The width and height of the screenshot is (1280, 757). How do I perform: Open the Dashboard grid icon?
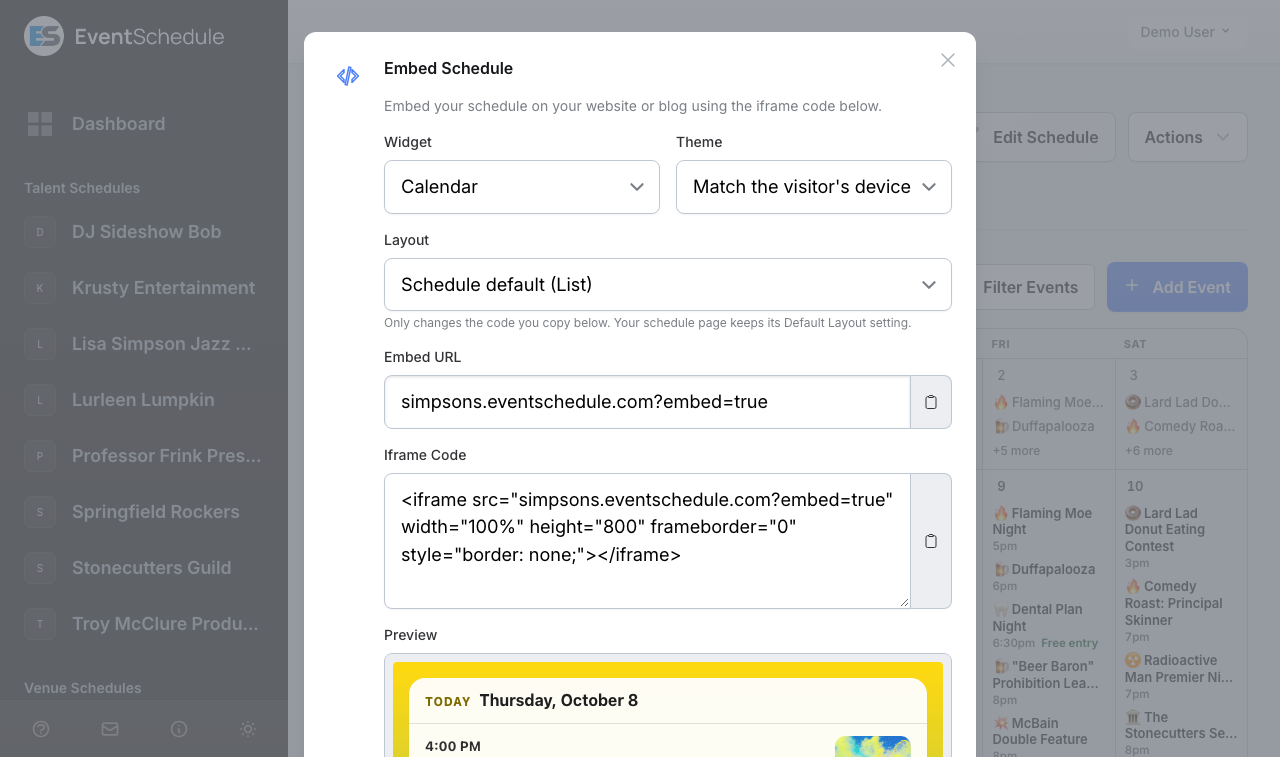[40, 124]
